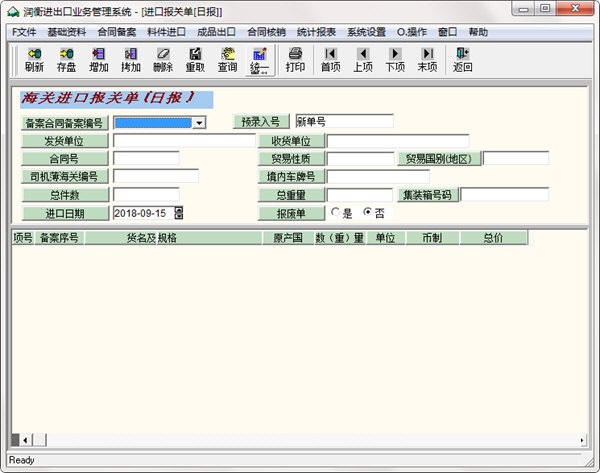This screenshot has width=600, height=473.
Task: Open the 系统设置 menu
Action: 366,32
